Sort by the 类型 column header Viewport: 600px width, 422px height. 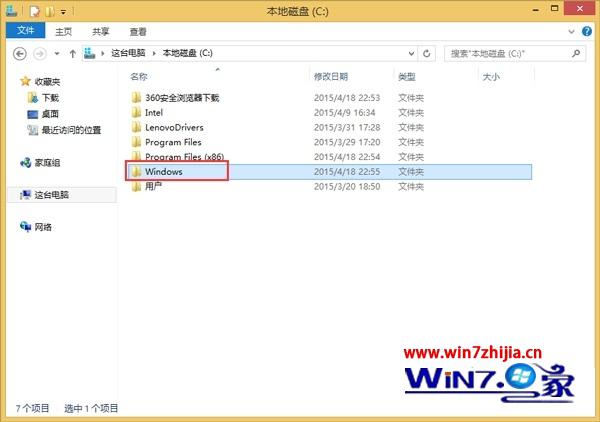pyautogui.click(x=406, y=77)
